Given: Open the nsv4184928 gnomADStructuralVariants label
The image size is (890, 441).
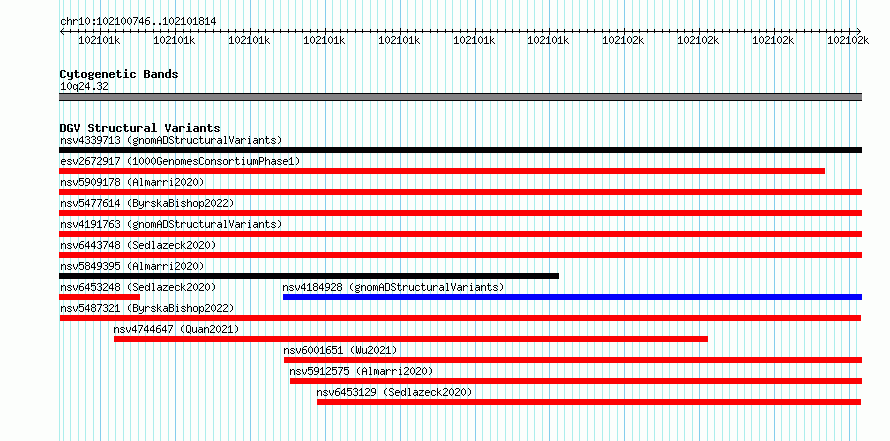Looking at the screenshot, I should click(393, 287).
